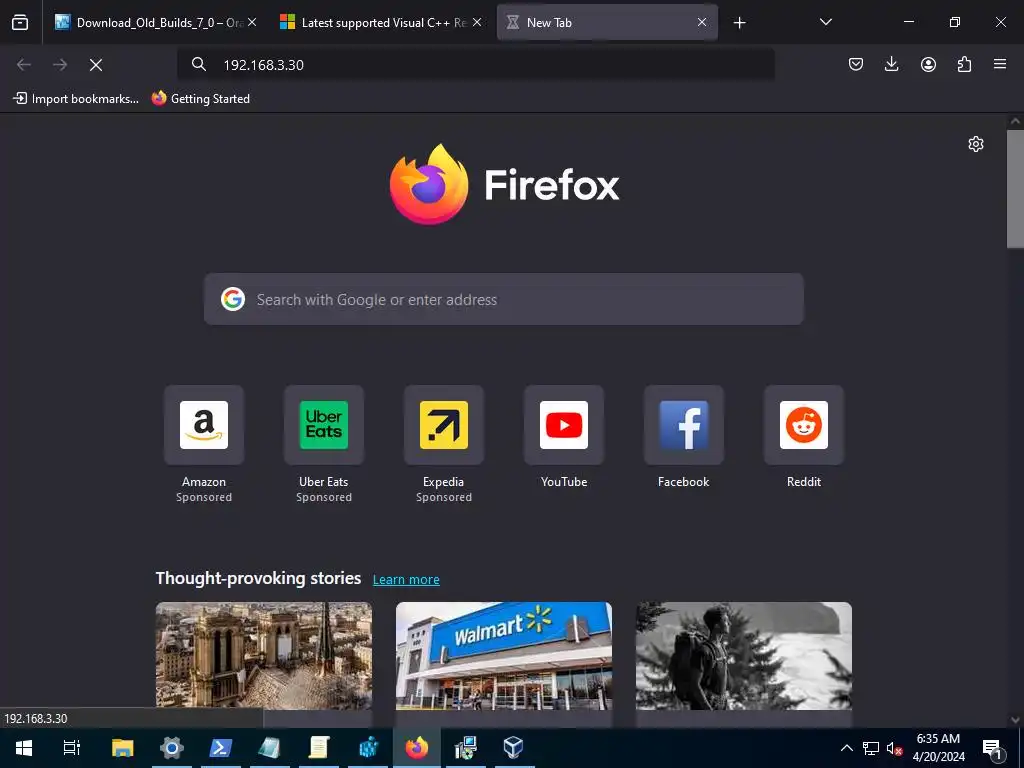Click the scrollbar down arrow

(x=1015, y=720)
